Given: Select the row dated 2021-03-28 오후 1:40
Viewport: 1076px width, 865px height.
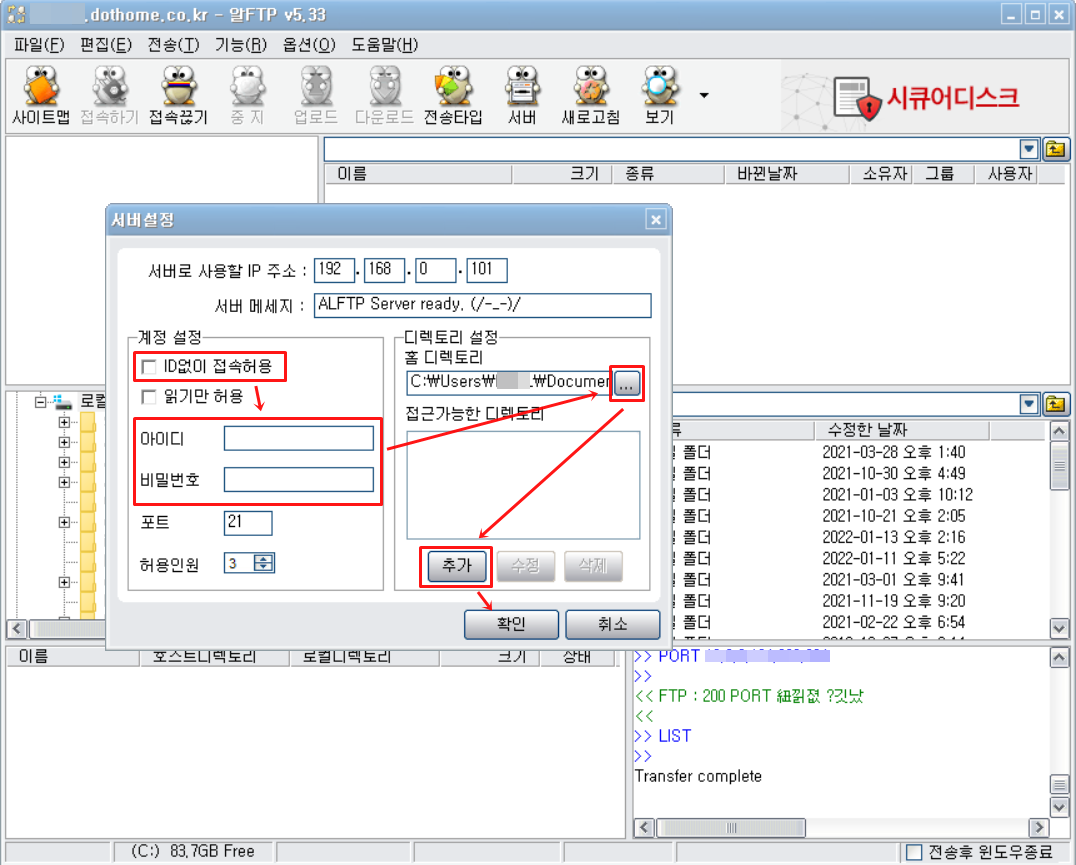Looking at the screenshot, I should coord(858,453).
